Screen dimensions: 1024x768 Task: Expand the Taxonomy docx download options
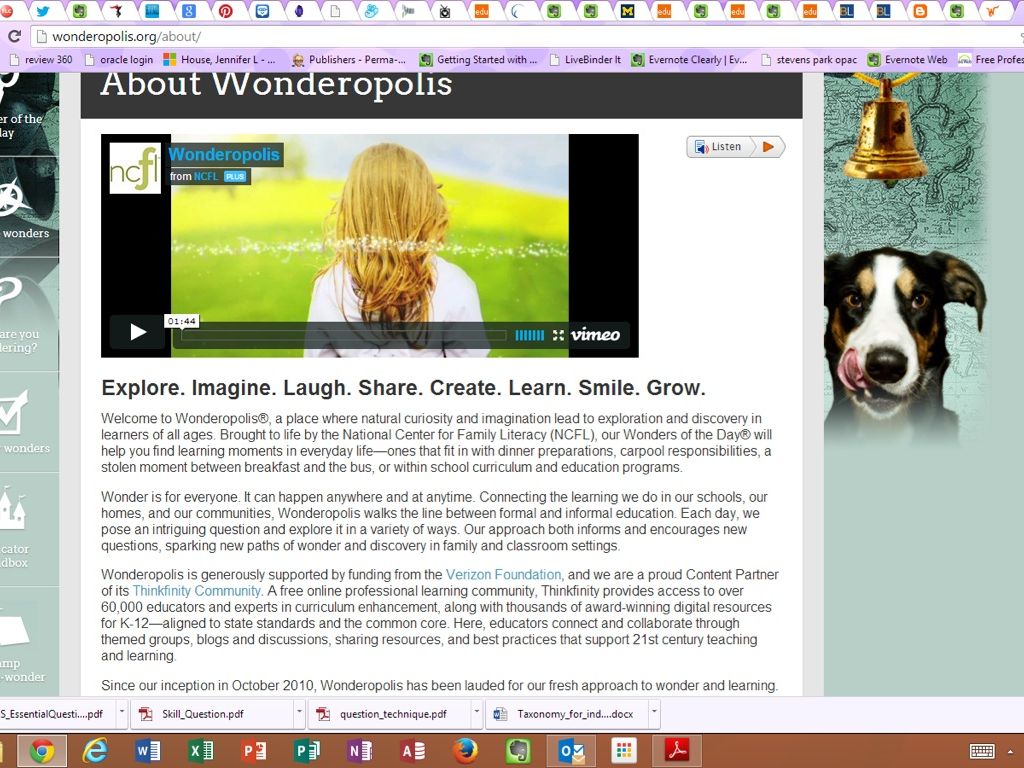(x=654, y=714)
